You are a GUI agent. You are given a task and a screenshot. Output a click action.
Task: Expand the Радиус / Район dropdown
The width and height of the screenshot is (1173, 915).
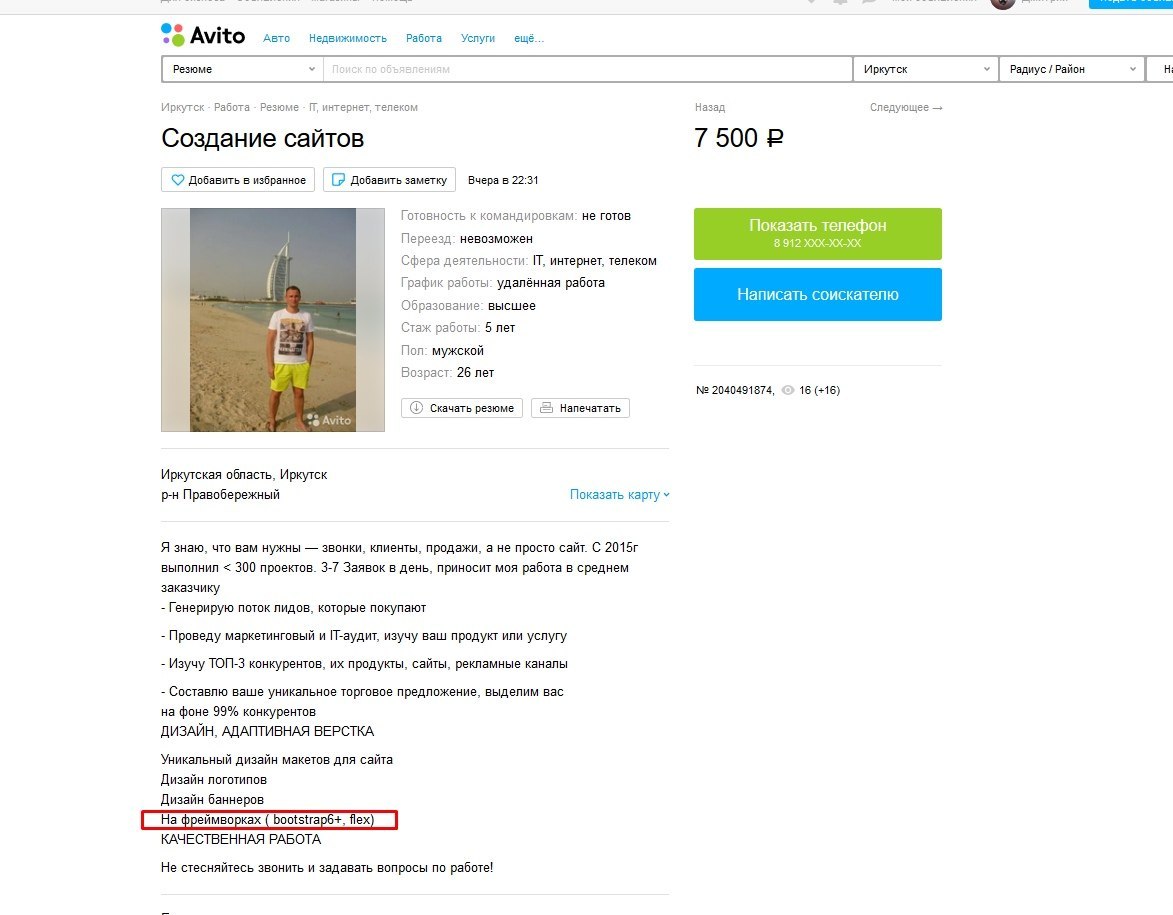pos(1071,69)
